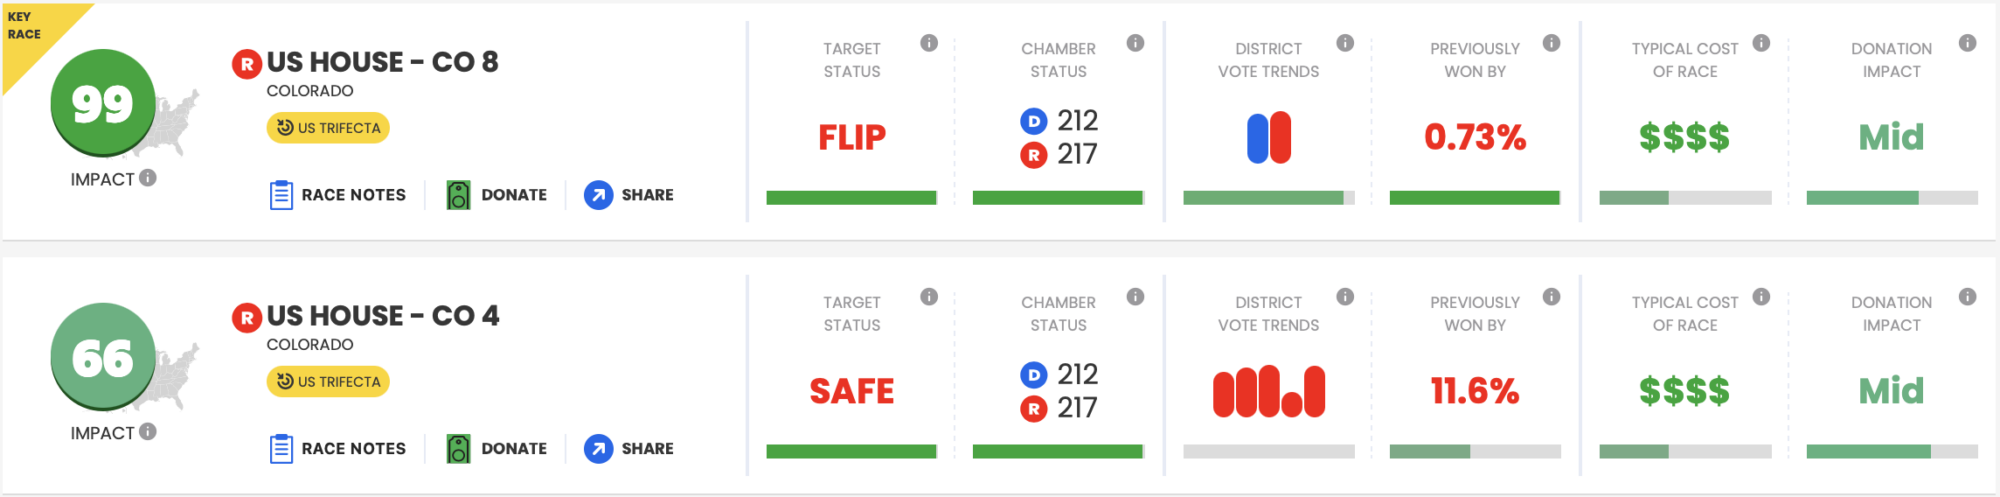
Task: Open US HOUSE - CO 8 race title
Action: click(x=382, y=62)
